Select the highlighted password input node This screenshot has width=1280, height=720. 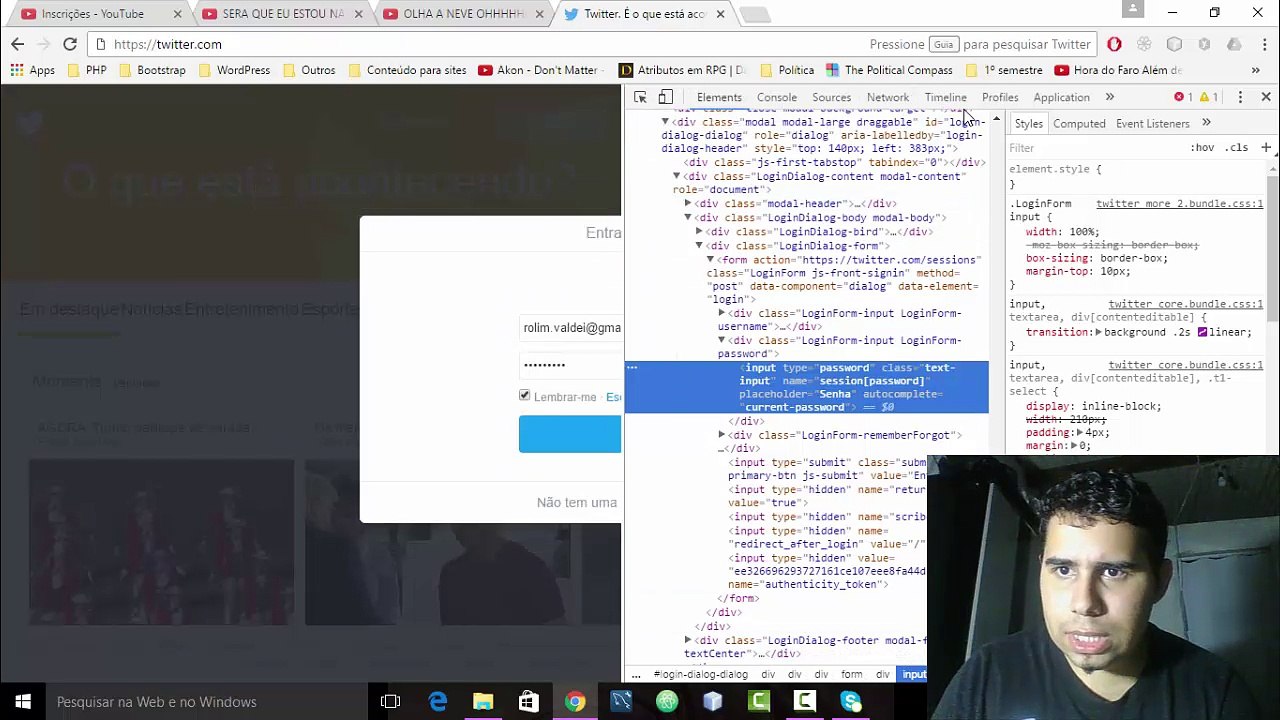pos(806,387)
